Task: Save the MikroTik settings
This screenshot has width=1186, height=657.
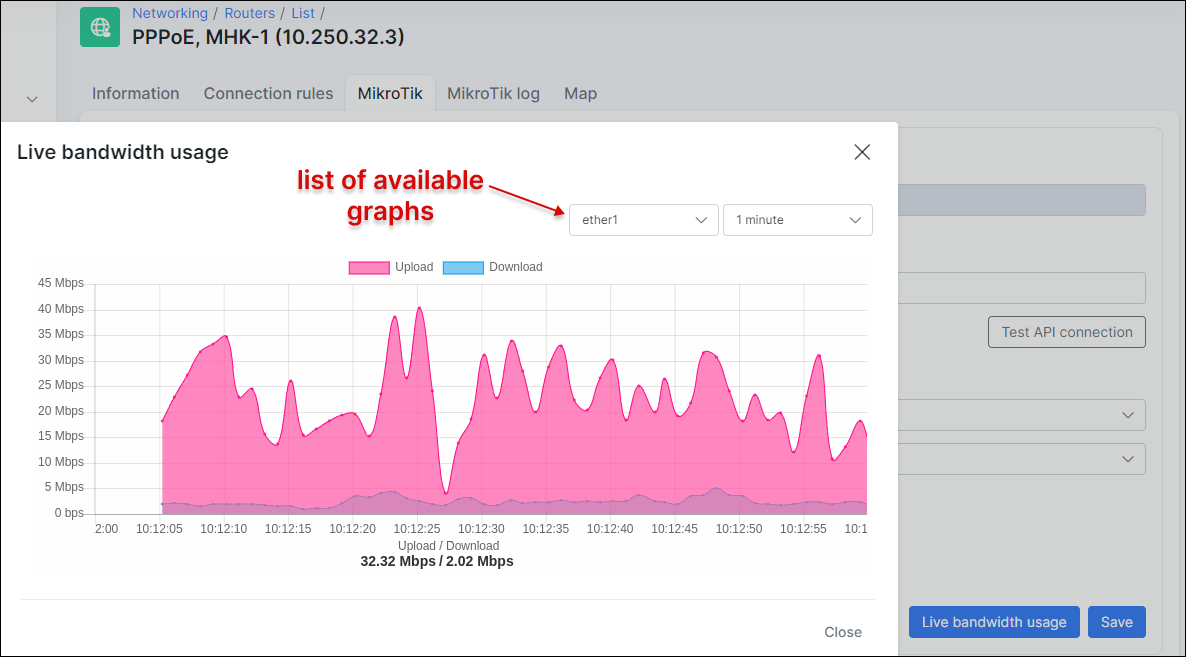Action: [1116, 622]
